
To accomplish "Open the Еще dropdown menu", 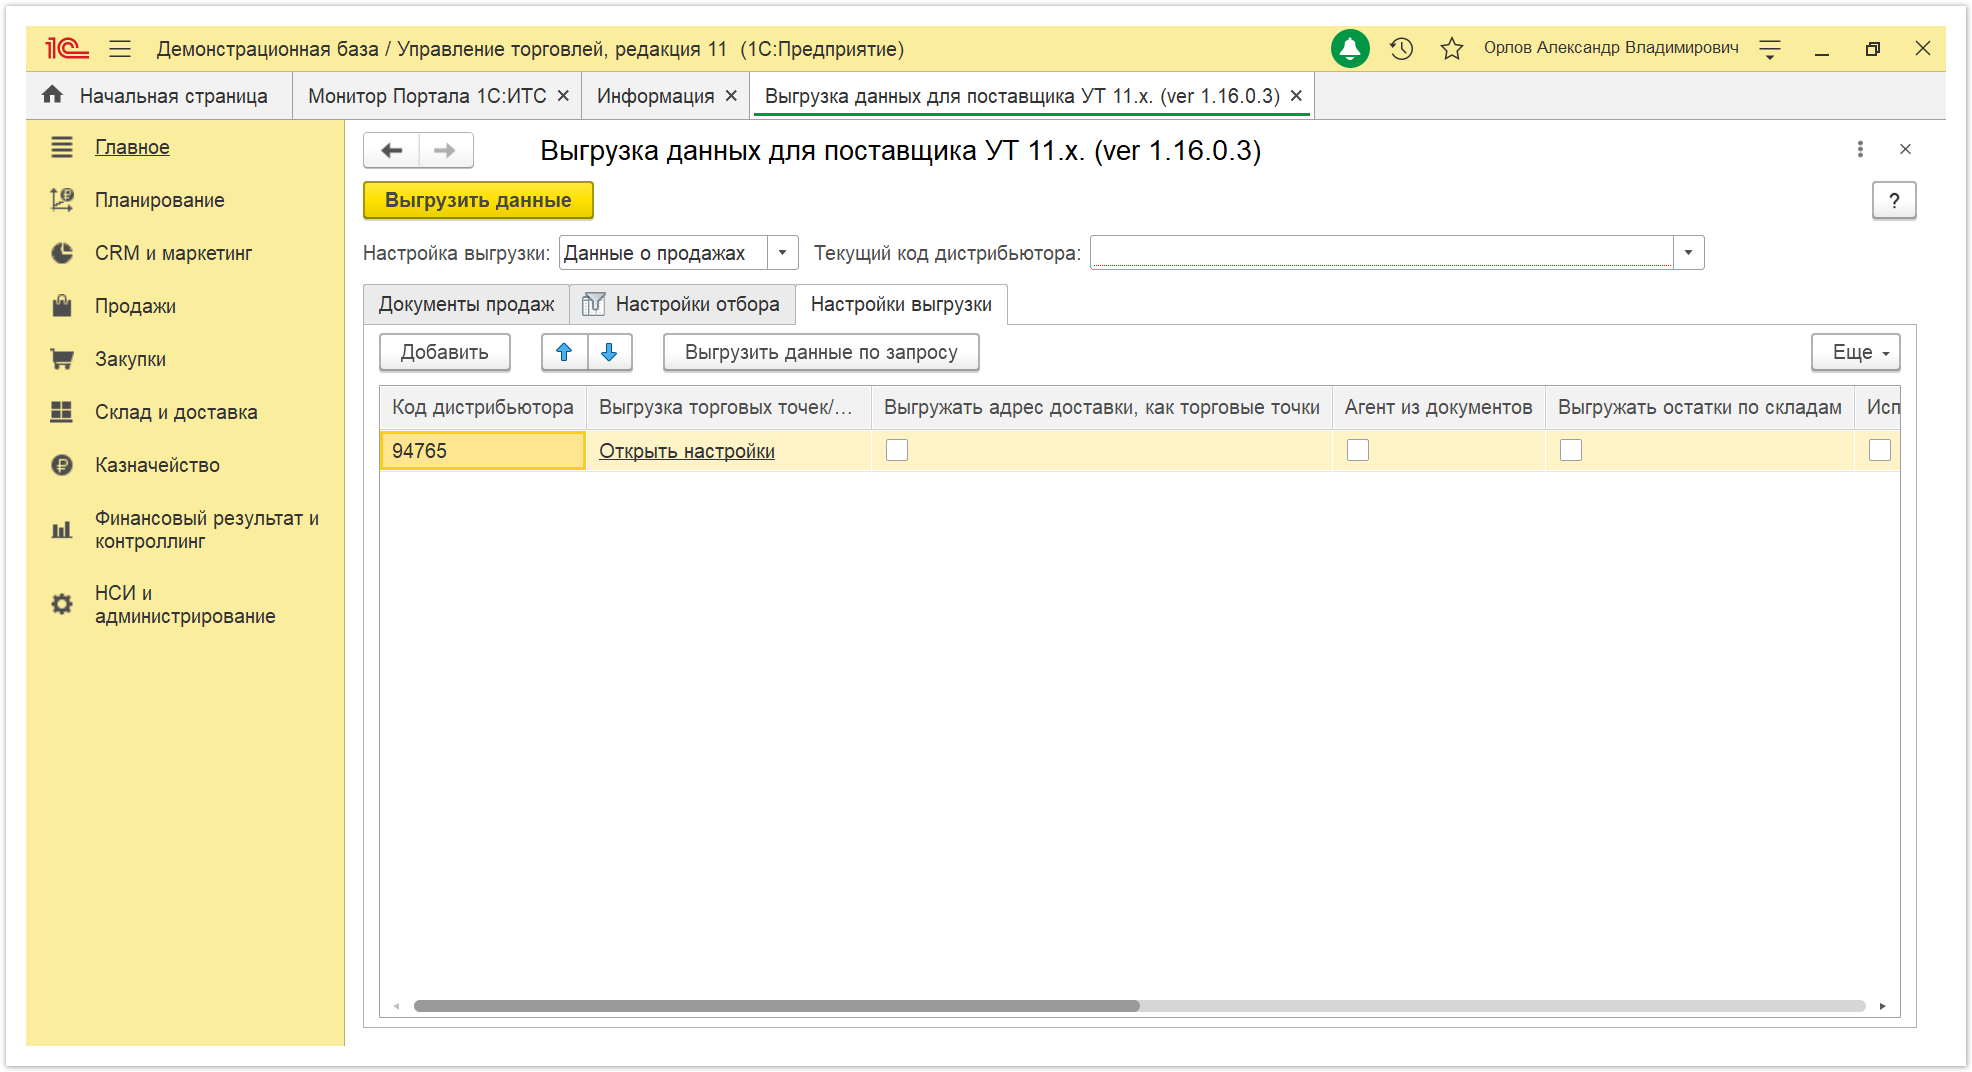I will point(1856,352).
